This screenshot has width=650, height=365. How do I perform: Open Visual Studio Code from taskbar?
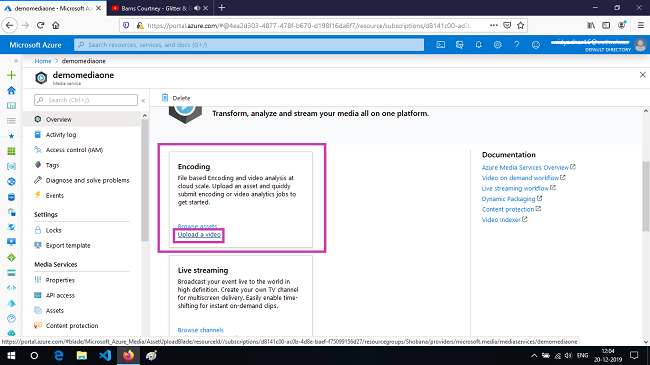click(x=105, y=355)
